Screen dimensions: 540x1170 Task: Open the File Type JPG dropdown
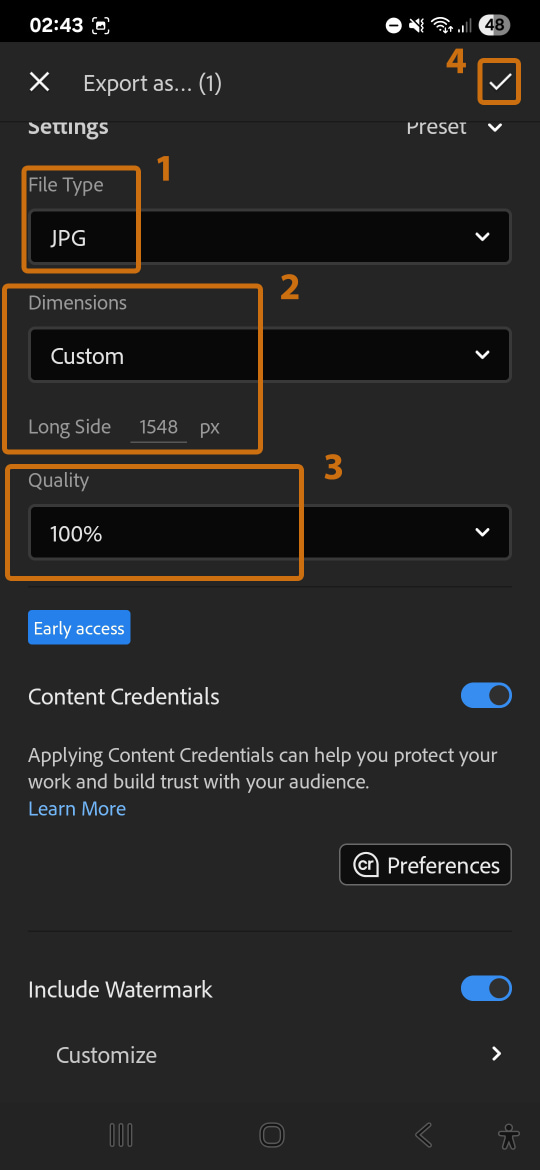[270, 237]
